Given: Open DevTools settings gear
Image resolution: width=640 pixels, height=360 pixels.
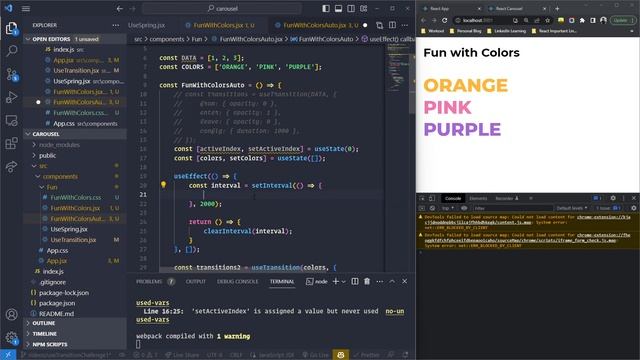Looking at the screenshot, I should [613, 198].
